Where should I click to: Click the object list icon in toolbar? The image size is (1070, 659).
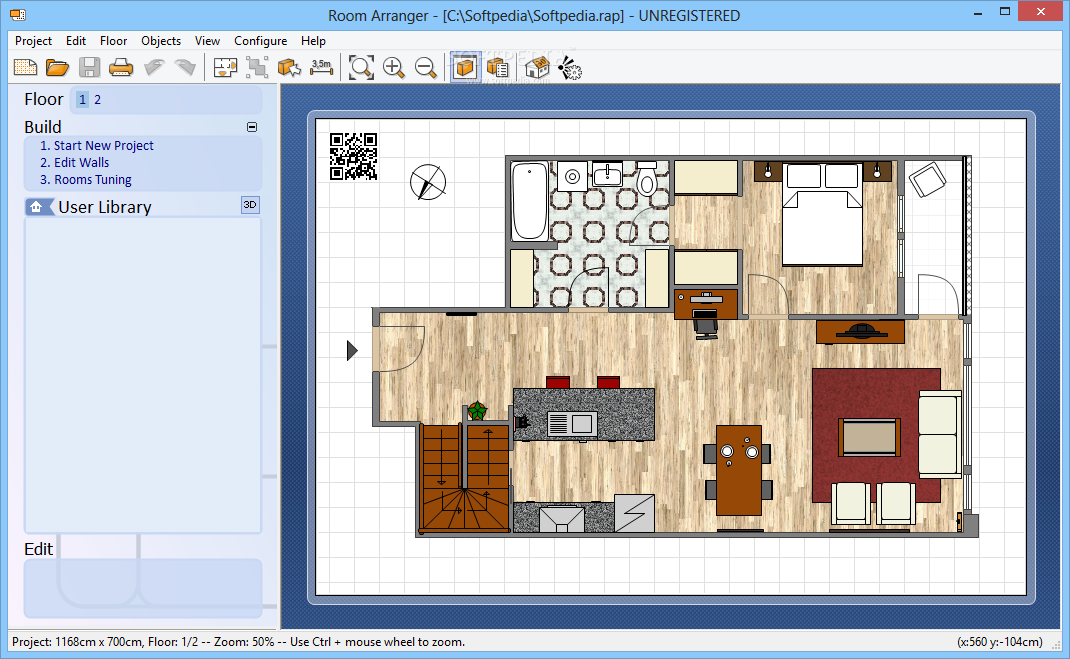498,68
